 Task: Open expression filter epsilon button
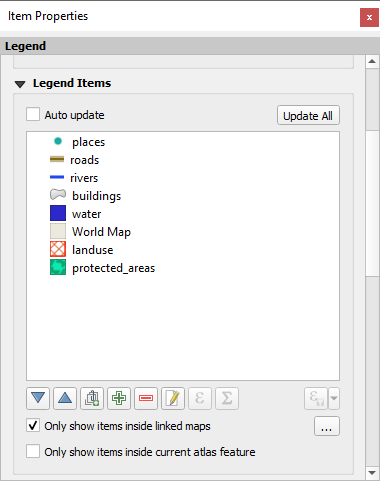(x=200, y=398)
